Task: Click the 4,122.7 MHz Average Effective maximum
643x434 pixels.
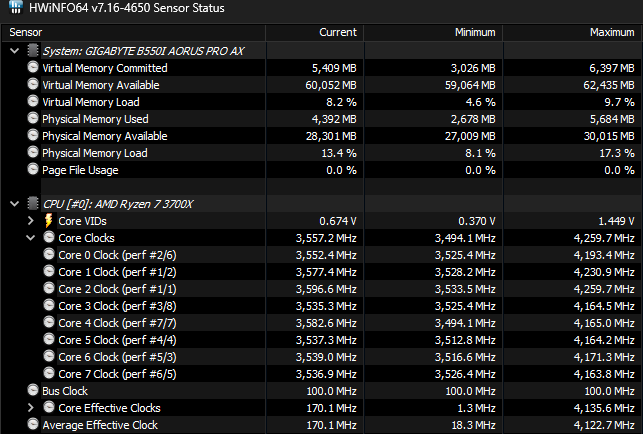Action: 604,425
